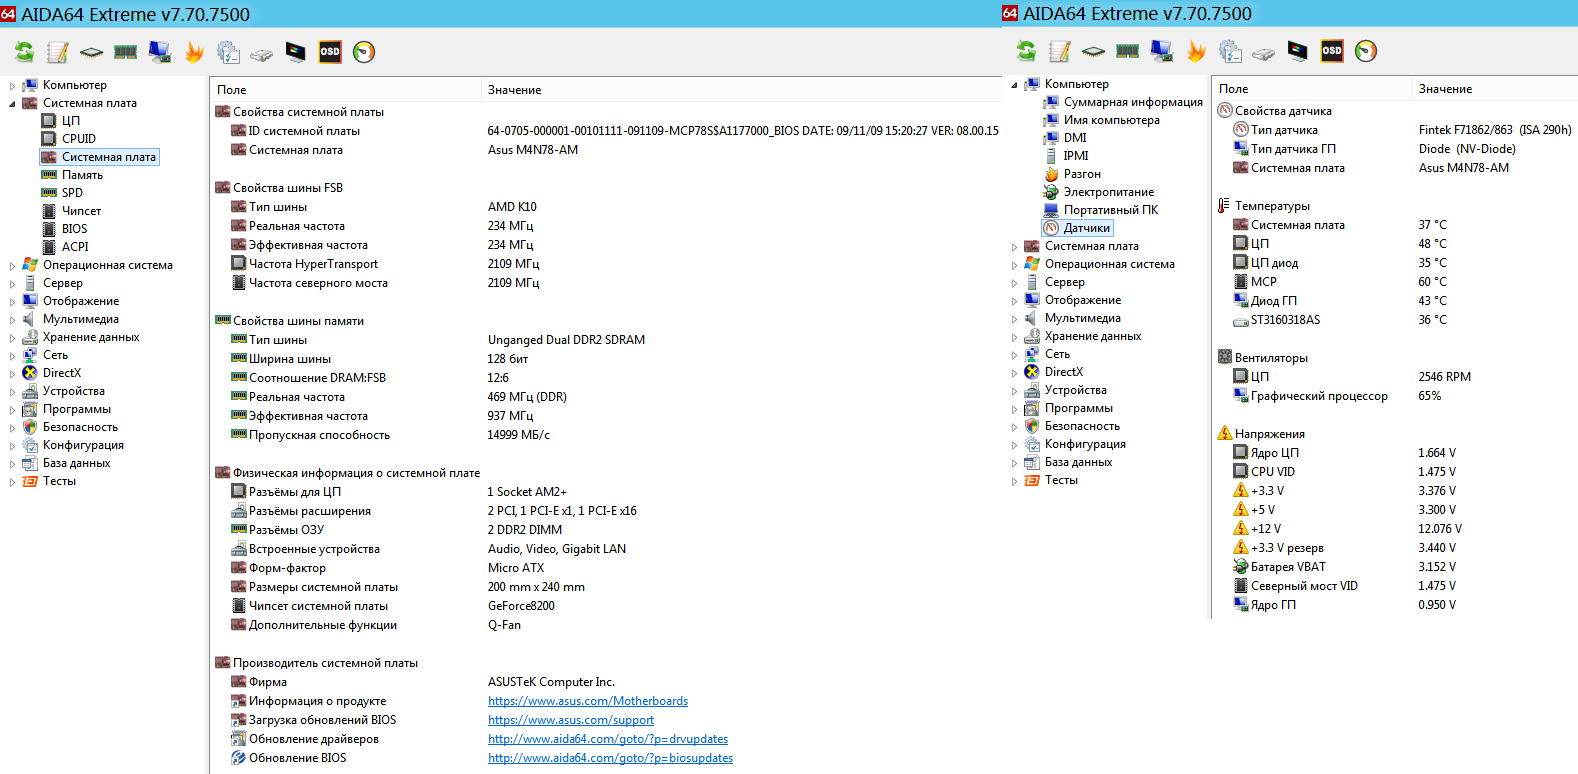The height and width of the screenshot is (774, 1578).
Task: Open aida64 drvupdates driver link
Action: click(x=608, y=739)
